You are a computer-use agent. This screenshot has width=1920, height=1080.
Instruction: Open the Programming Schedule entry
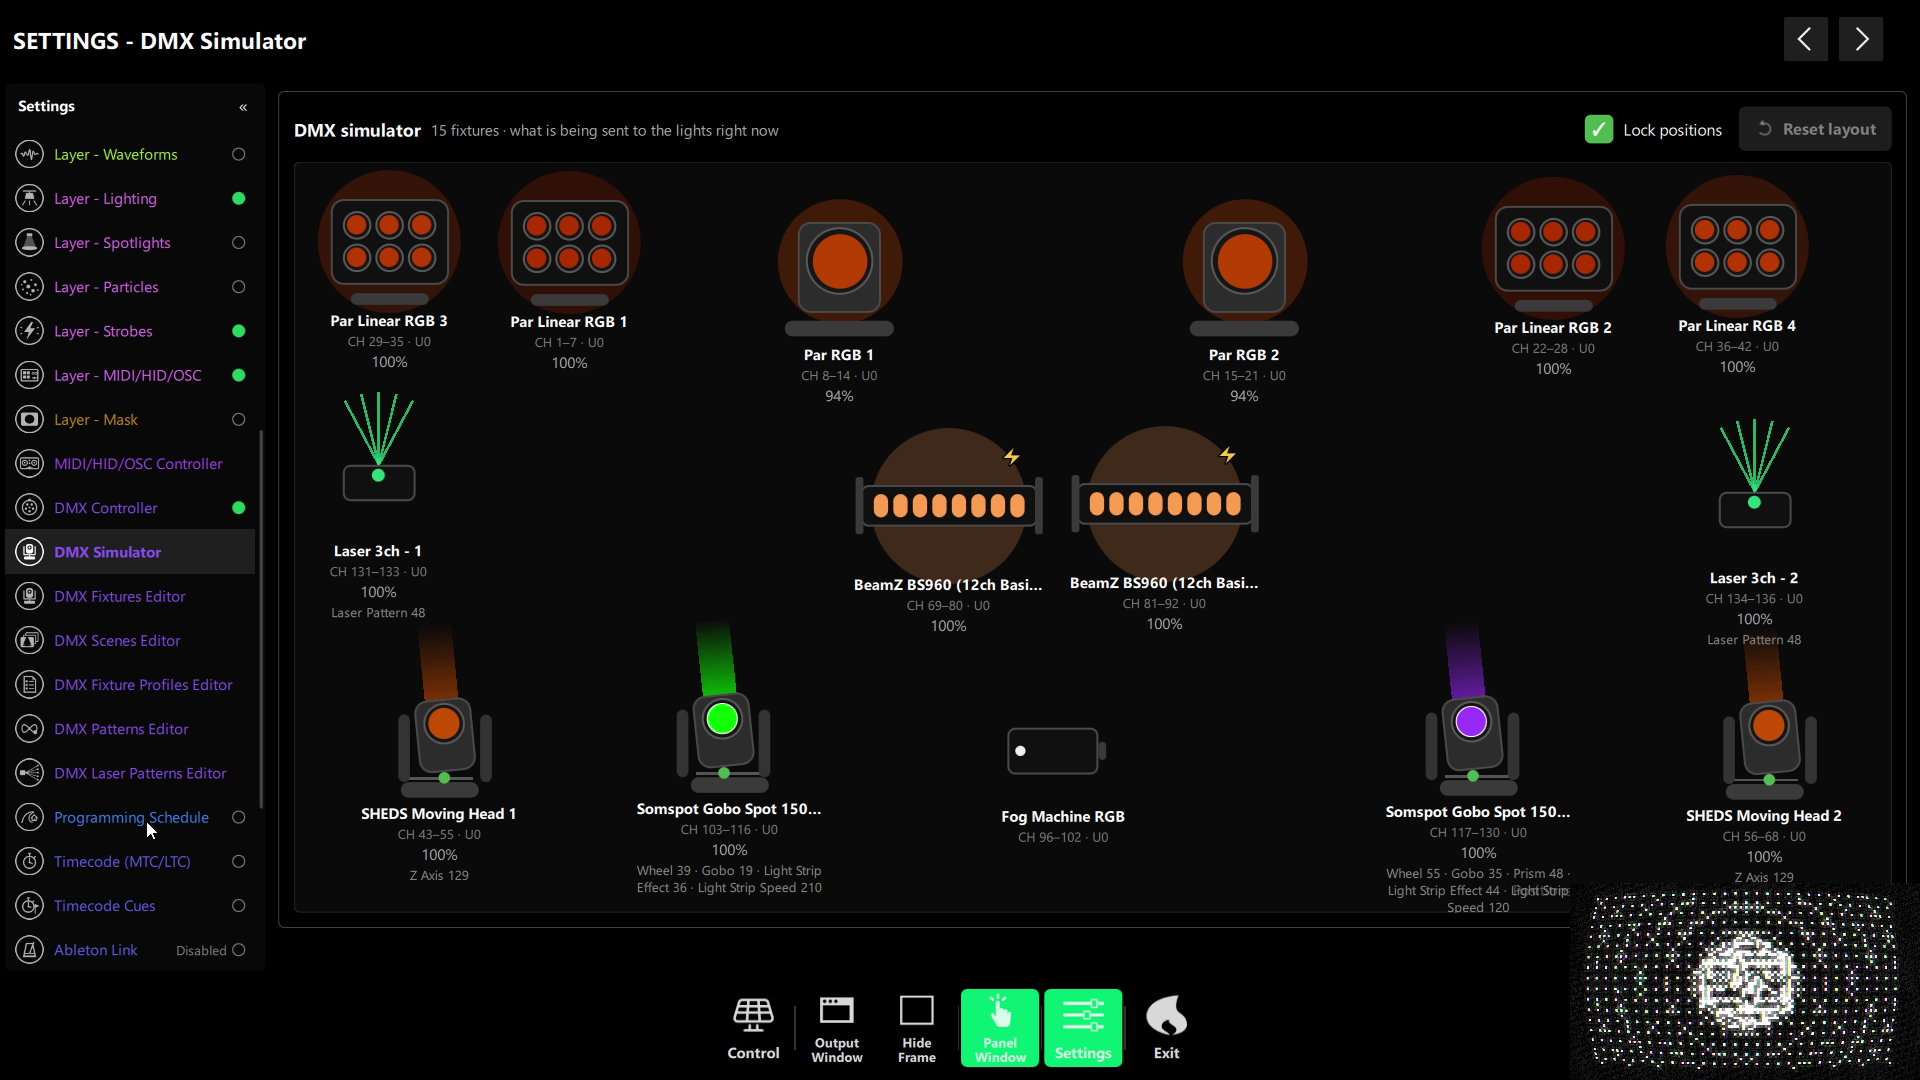point(130,818)
